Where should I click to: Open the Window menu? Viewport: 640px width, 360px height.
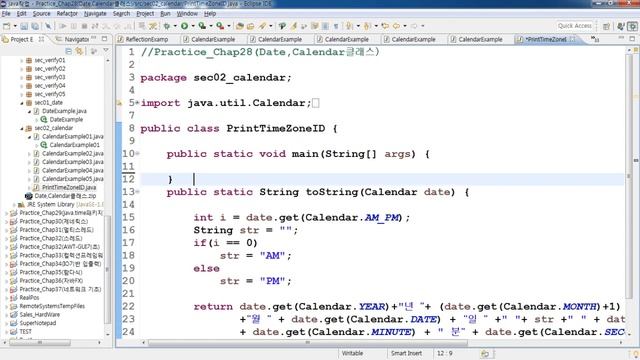187,13
